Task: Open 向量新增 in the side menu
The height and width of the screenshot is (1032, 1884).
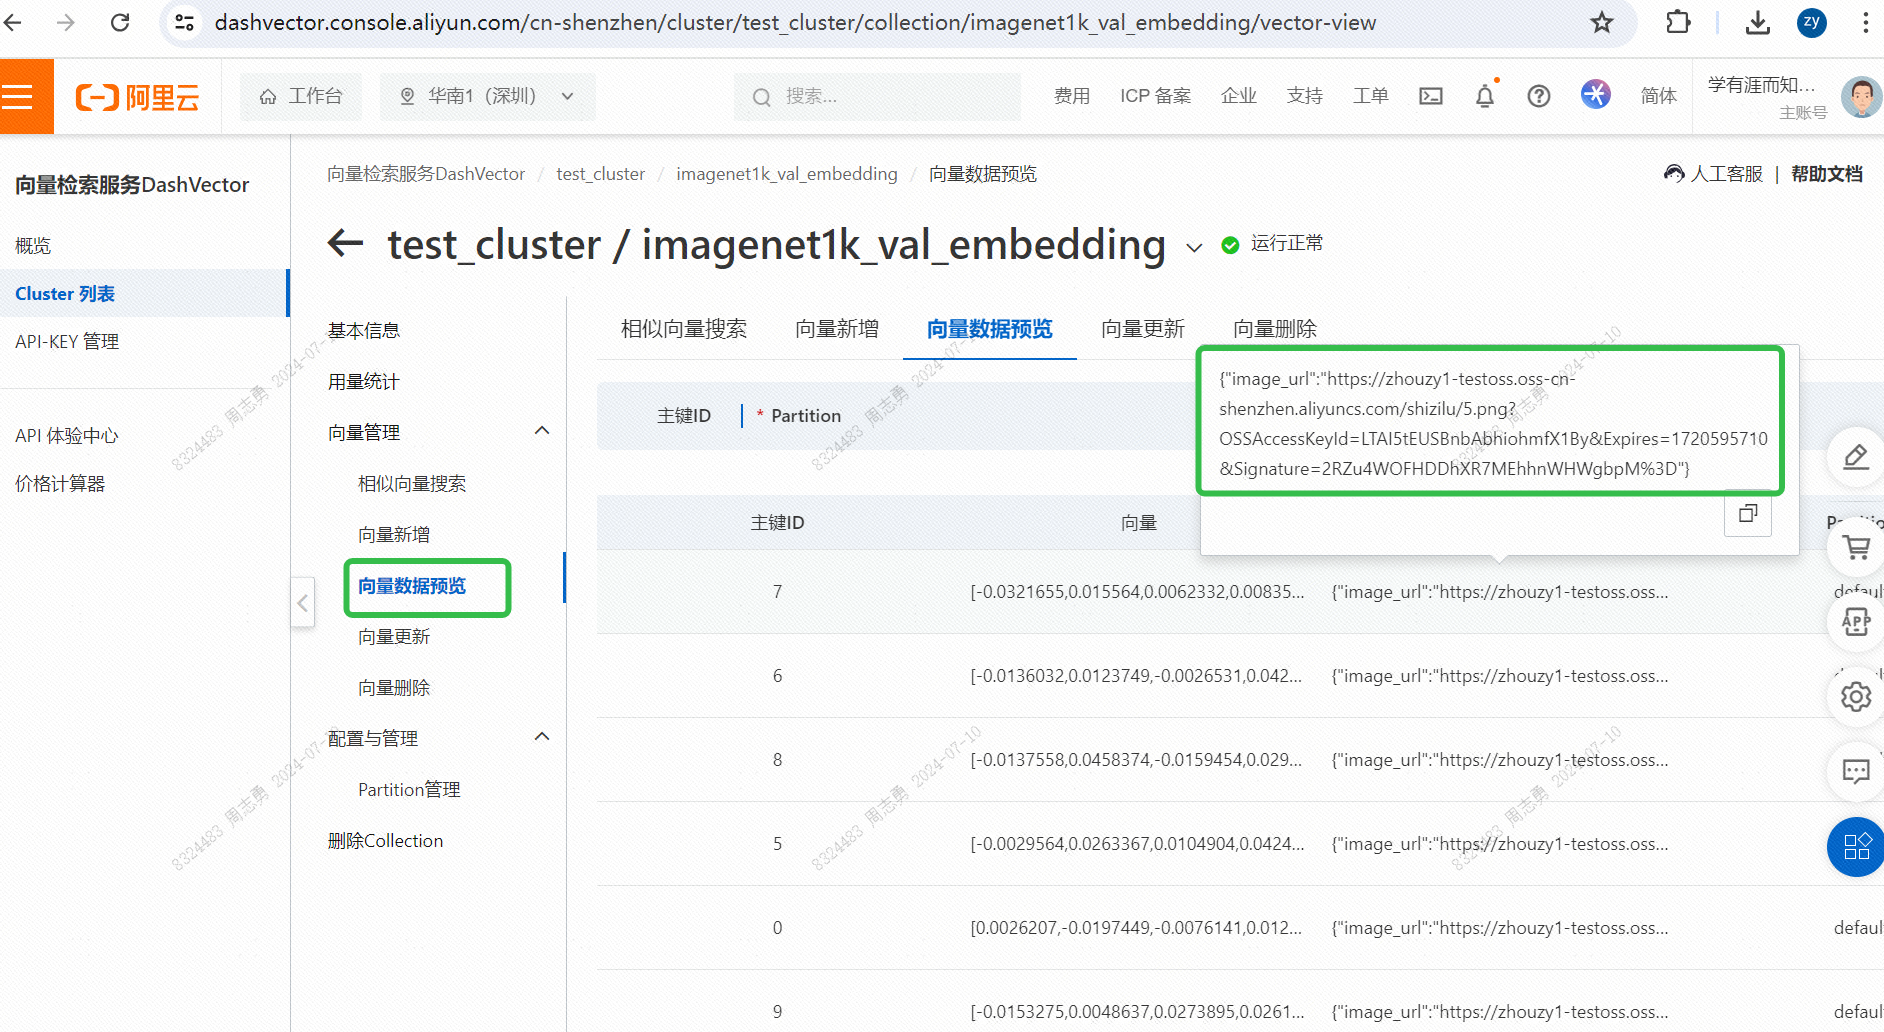Action: tap(394, 535)
